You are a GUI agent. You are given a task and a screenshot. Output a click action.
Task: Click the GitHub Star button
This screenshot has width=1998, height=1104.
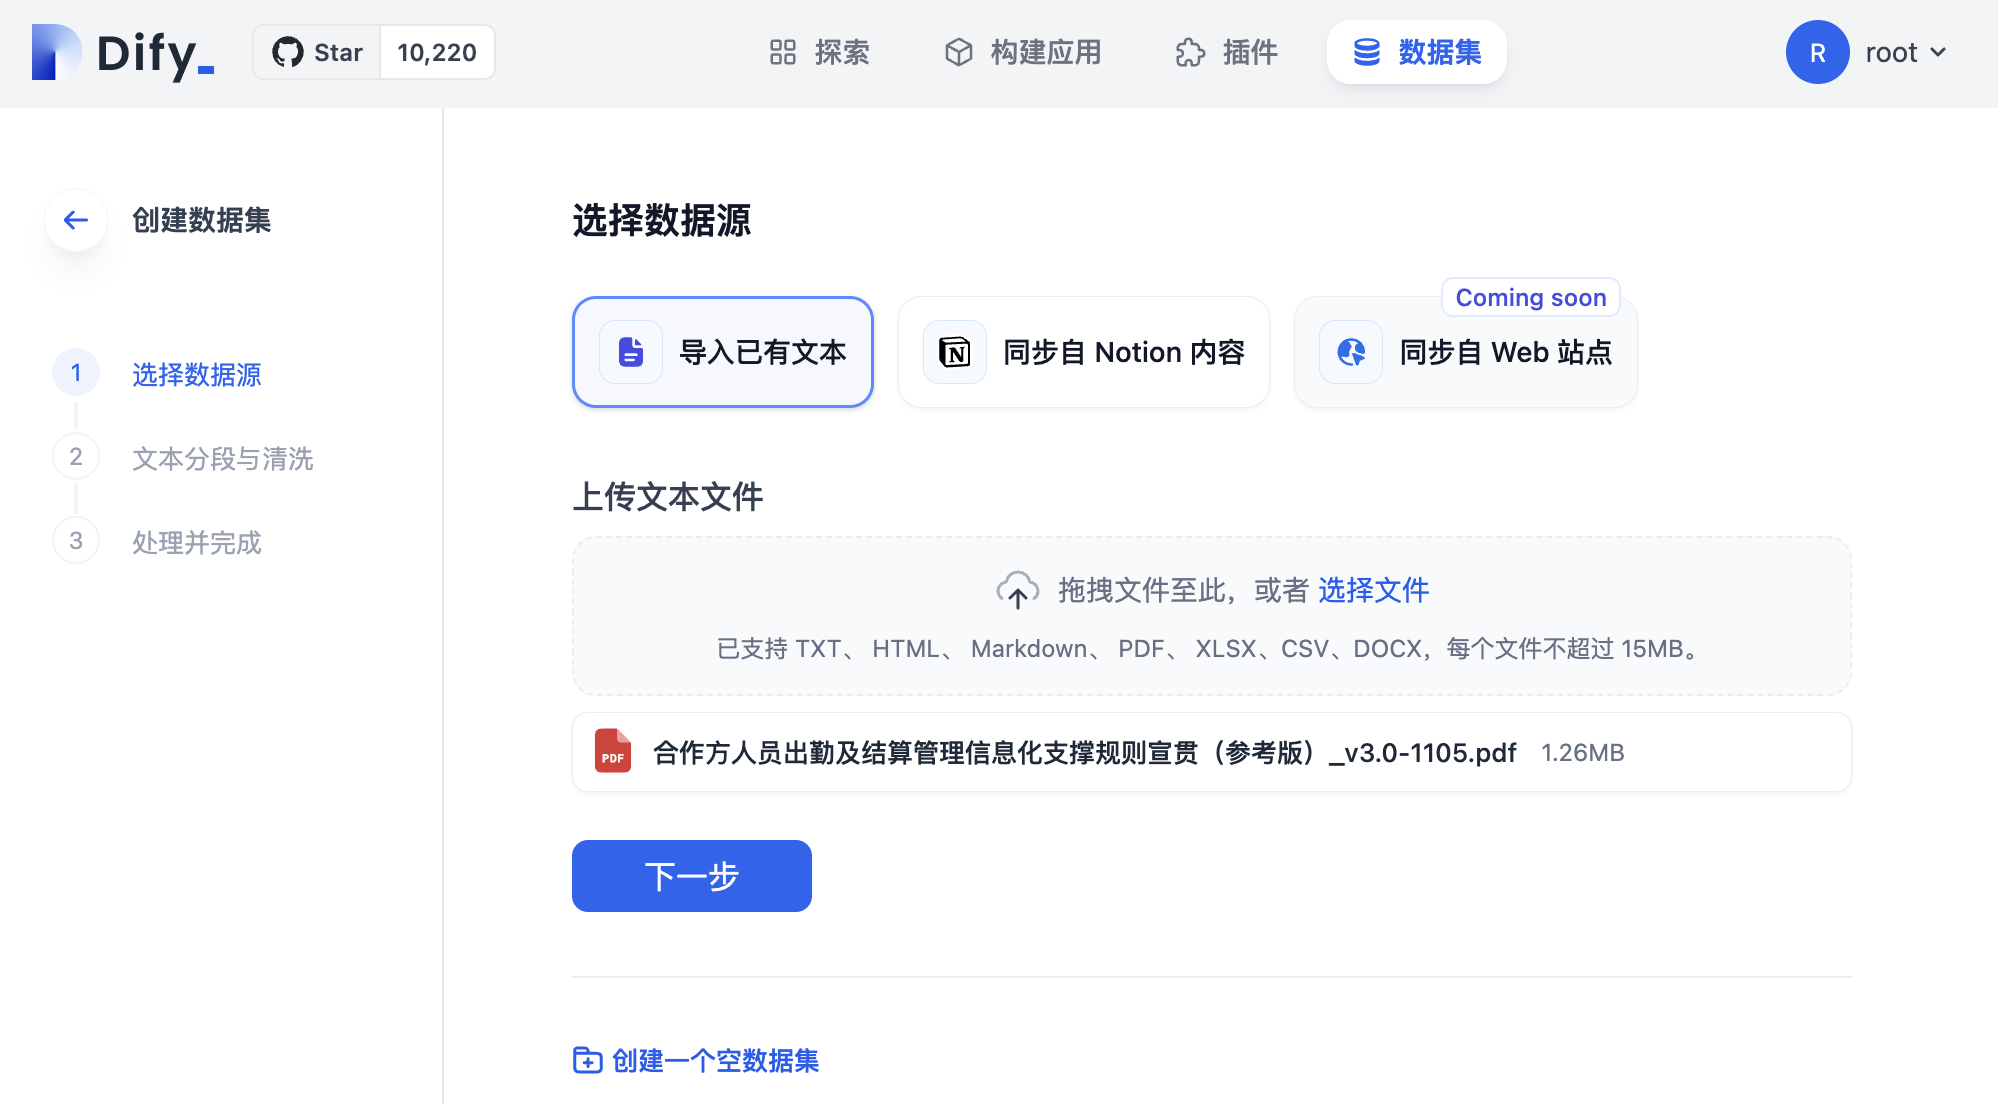point(317,52)
